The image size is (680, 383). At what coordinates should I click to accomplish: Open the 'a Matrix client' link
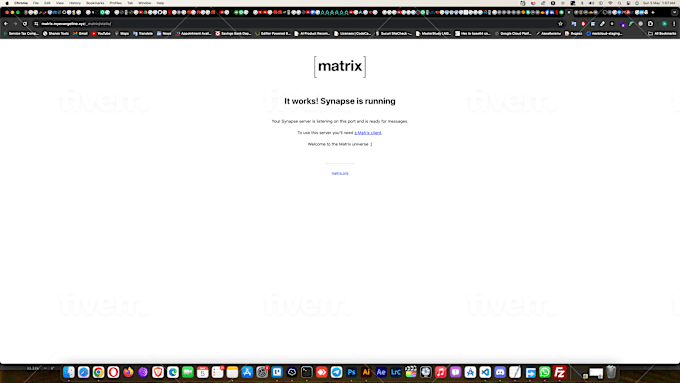point(368,133)
